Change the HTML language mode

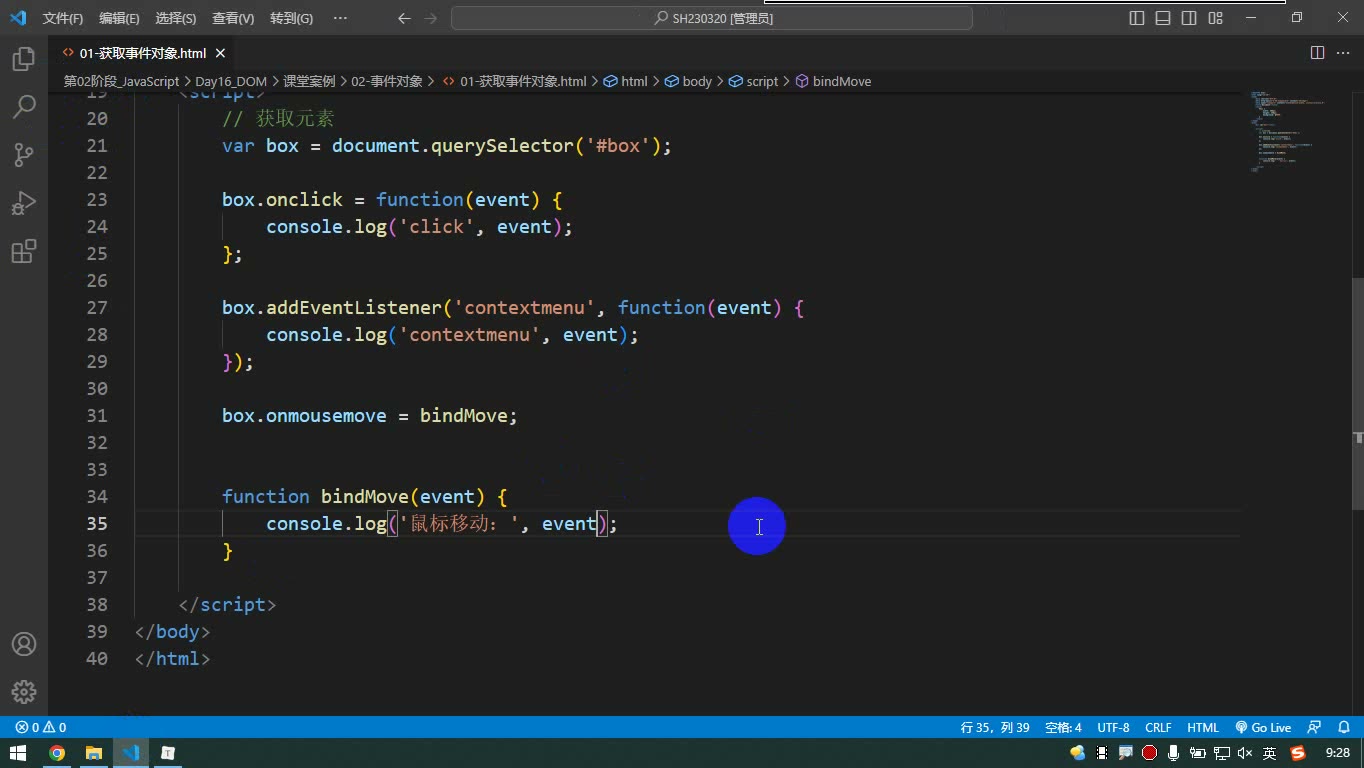(x=1203, y=728)
